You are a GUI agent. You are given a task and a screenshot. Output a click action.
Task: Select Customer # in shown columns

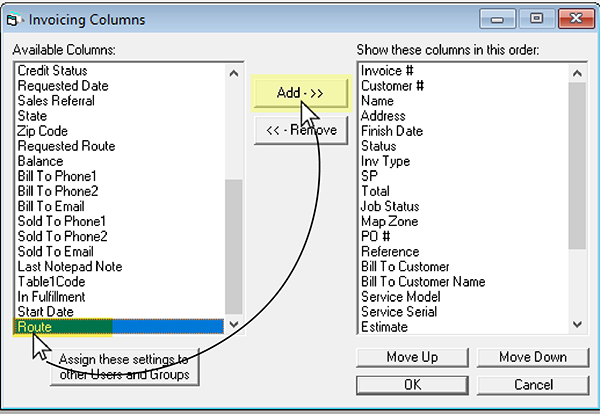click(463, 86)
